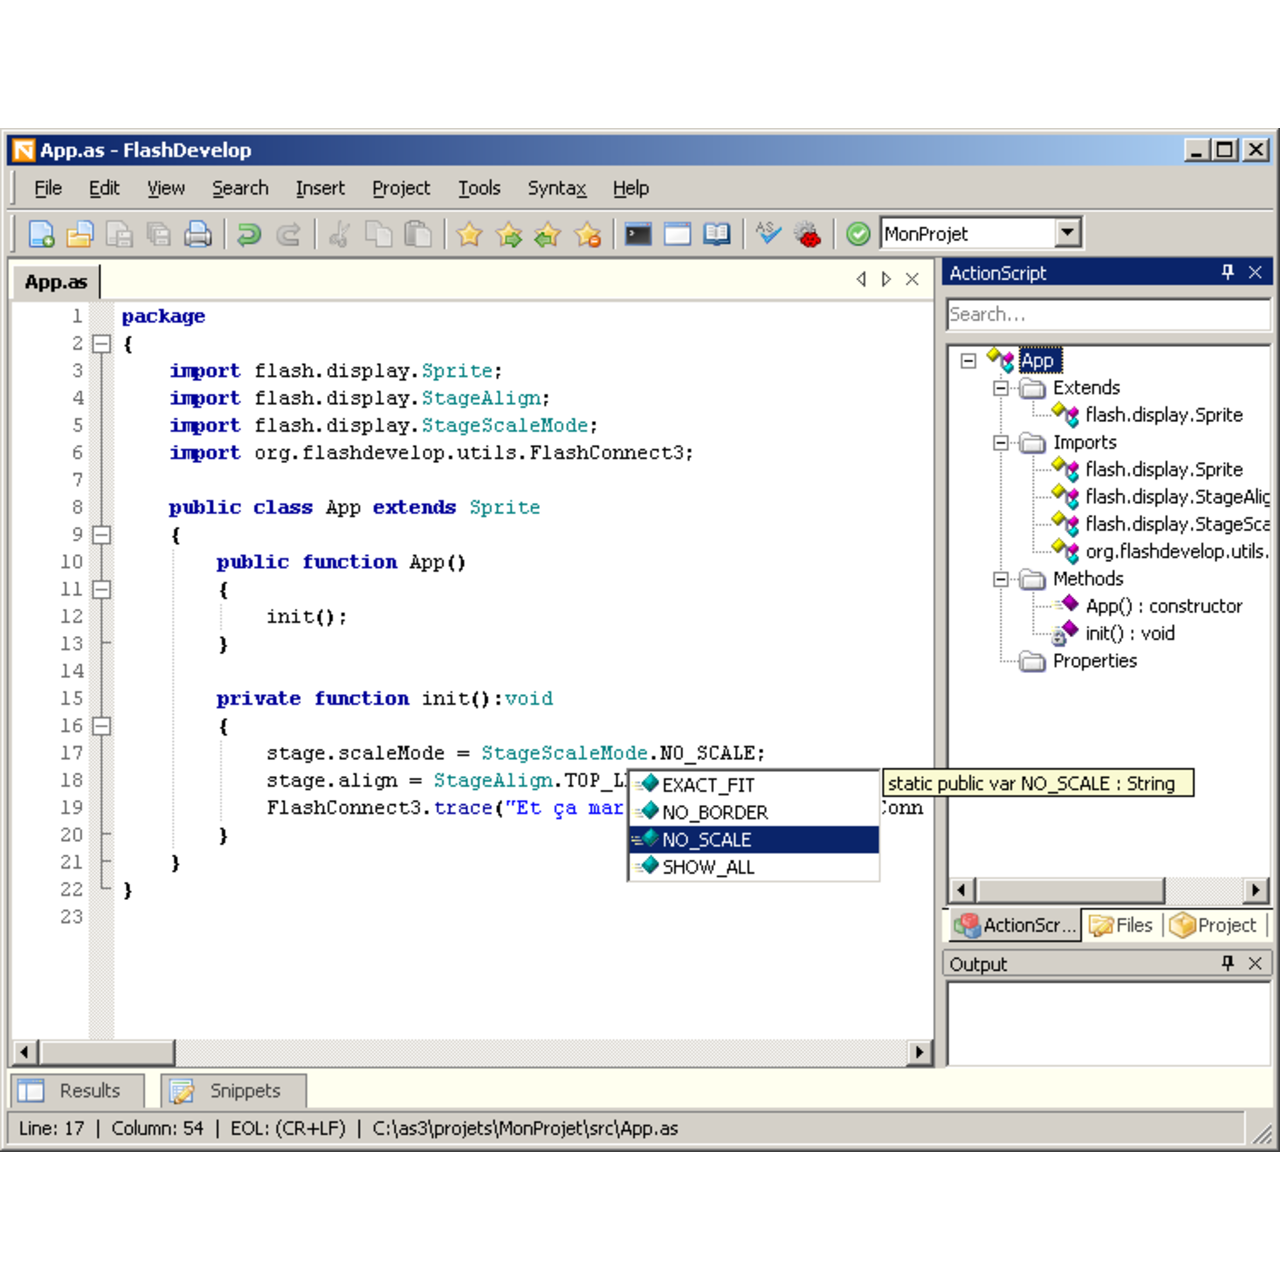The width and height of the screenshot is (1280, 1280).
Task: Start debugging via the bug toolbar icon
Action: (x=808, y=234)
